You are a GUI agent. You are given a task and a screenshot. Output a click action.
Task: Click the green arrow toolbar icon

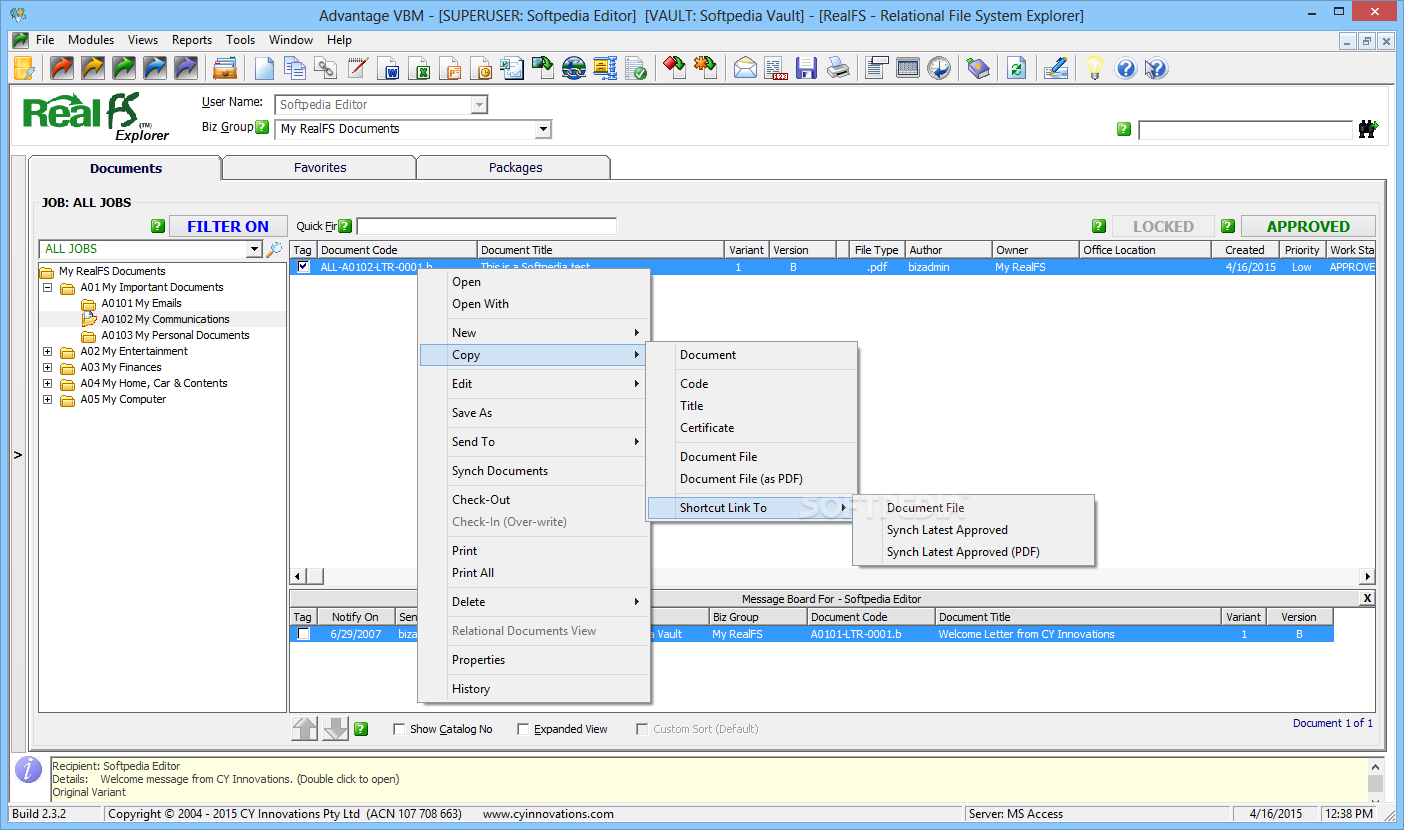(124, 68)
